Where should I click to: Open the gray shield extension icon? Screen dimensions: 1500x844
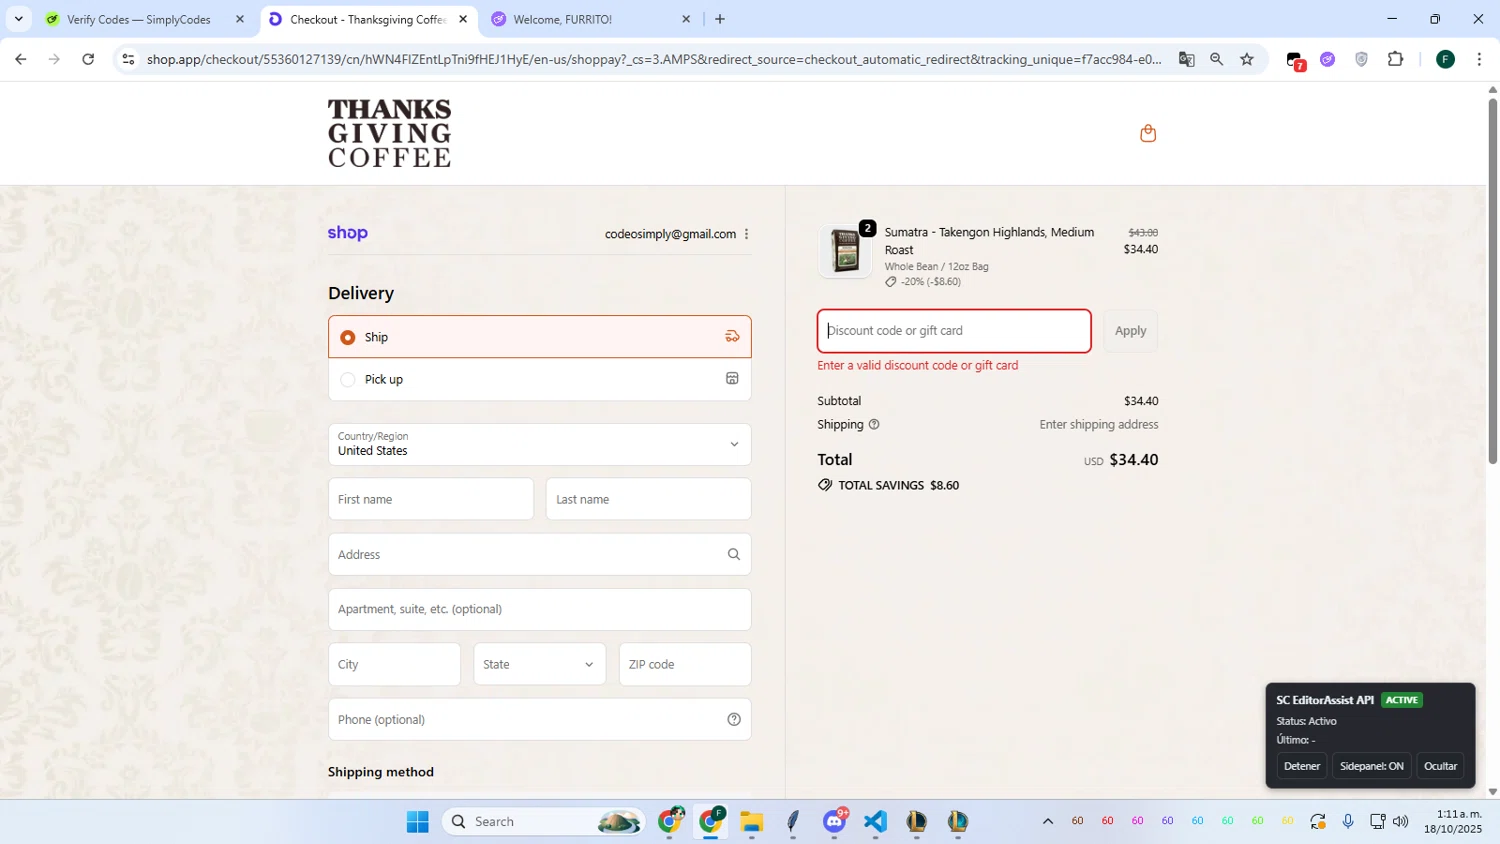click(1361, 59)
